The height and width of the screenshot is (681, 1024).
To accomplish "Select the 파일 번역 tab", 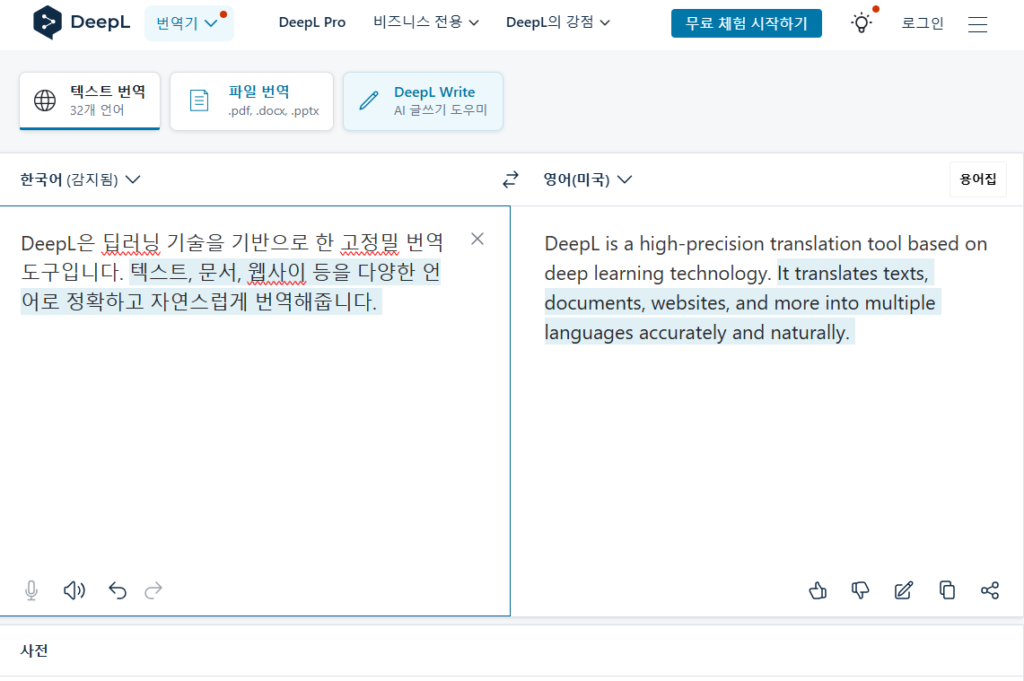I will pyautogui.click(x=251, y=101).
